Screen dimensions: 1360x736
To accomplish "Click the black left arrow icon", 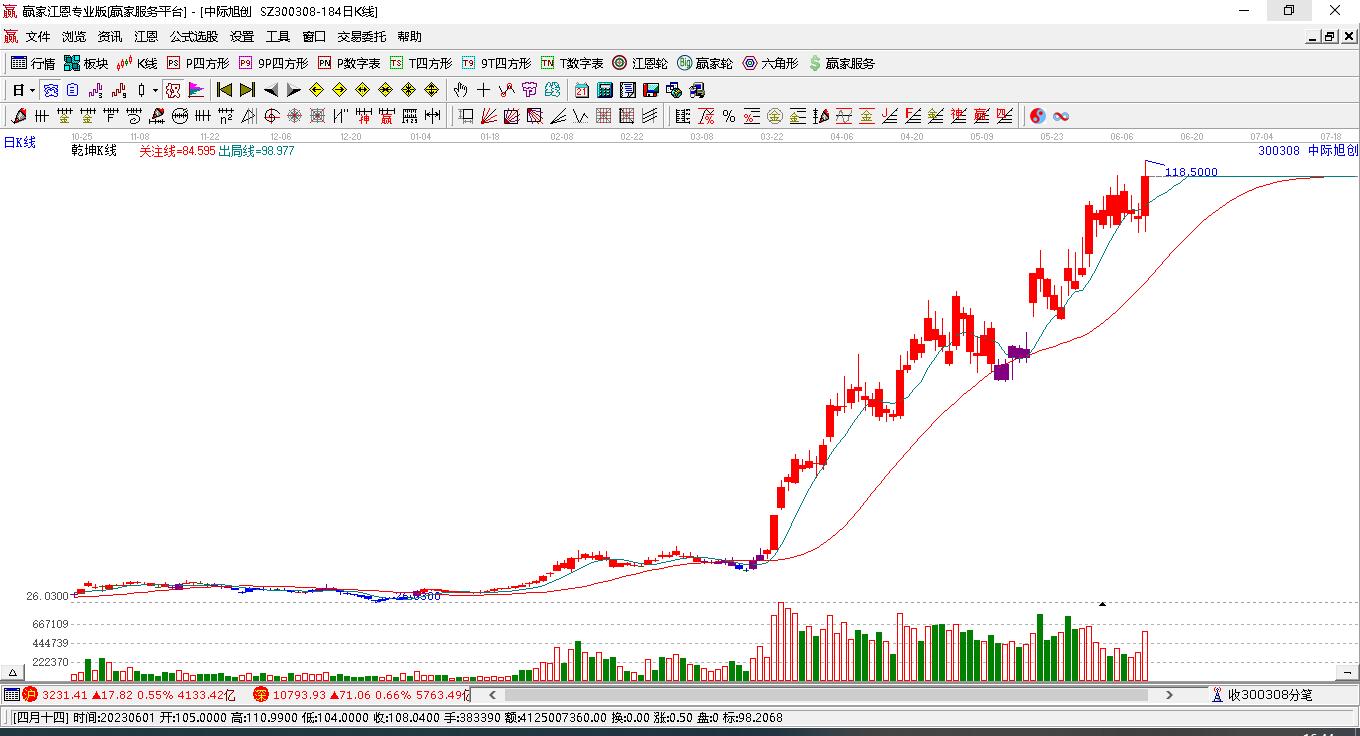I will (x=270, y=90).
